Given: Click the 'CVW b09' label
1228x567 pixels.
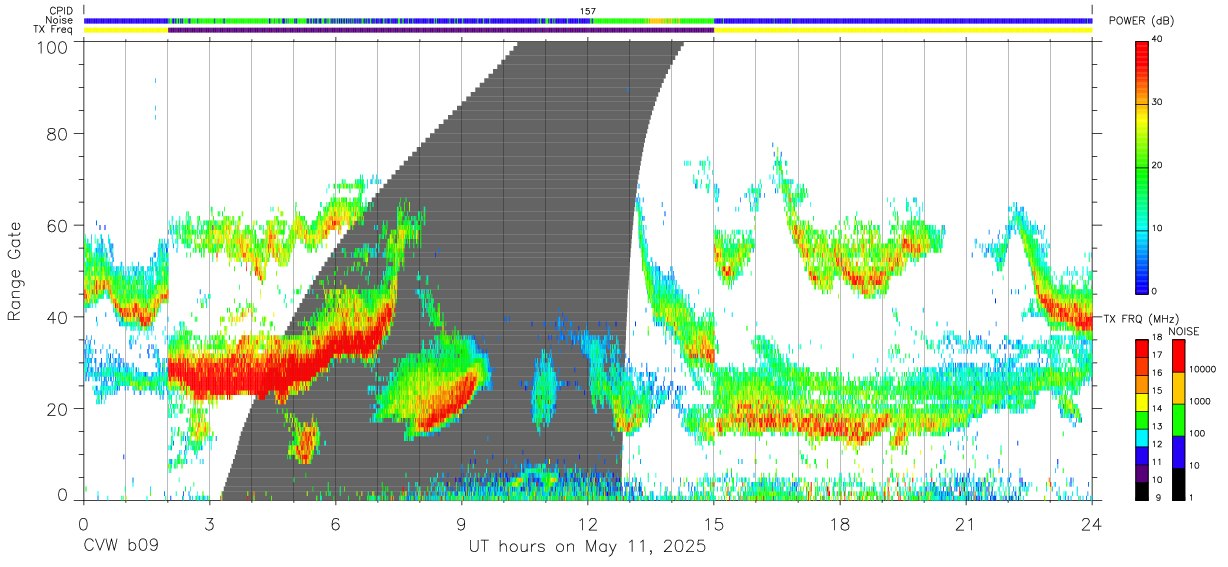Looking at the screenshot, I should point(121,547).
